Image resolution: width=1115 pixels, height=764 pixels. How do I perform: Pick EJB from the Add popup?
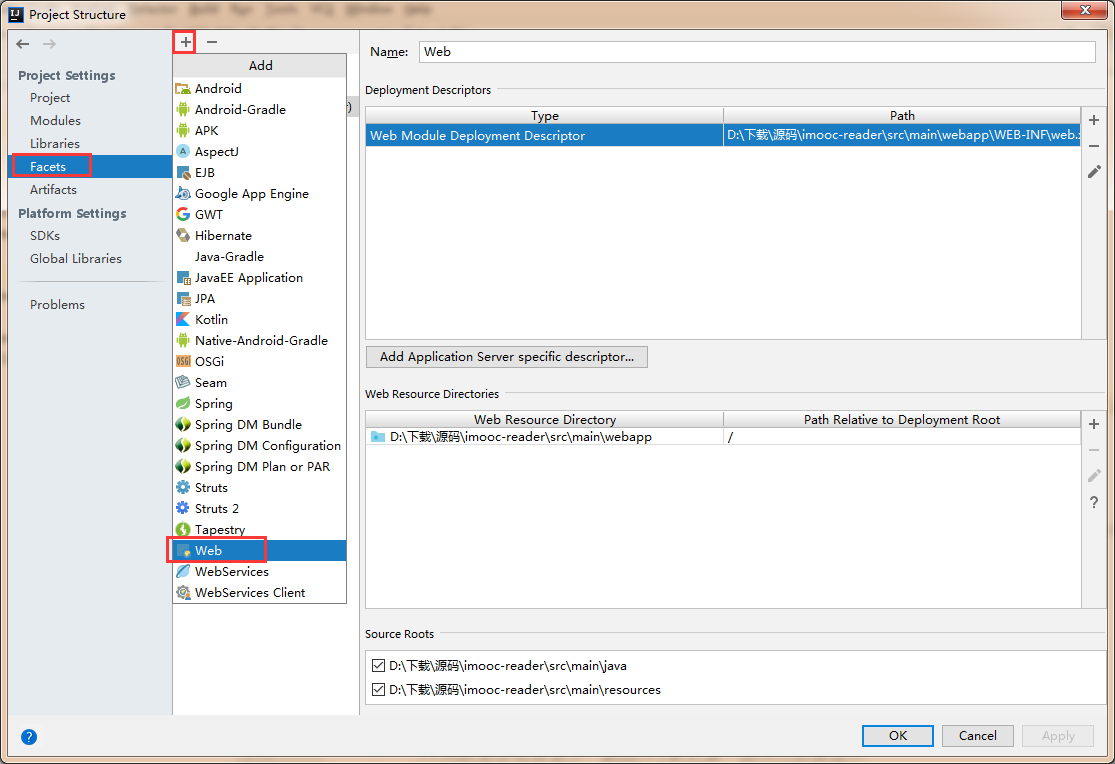coord(260,172)
